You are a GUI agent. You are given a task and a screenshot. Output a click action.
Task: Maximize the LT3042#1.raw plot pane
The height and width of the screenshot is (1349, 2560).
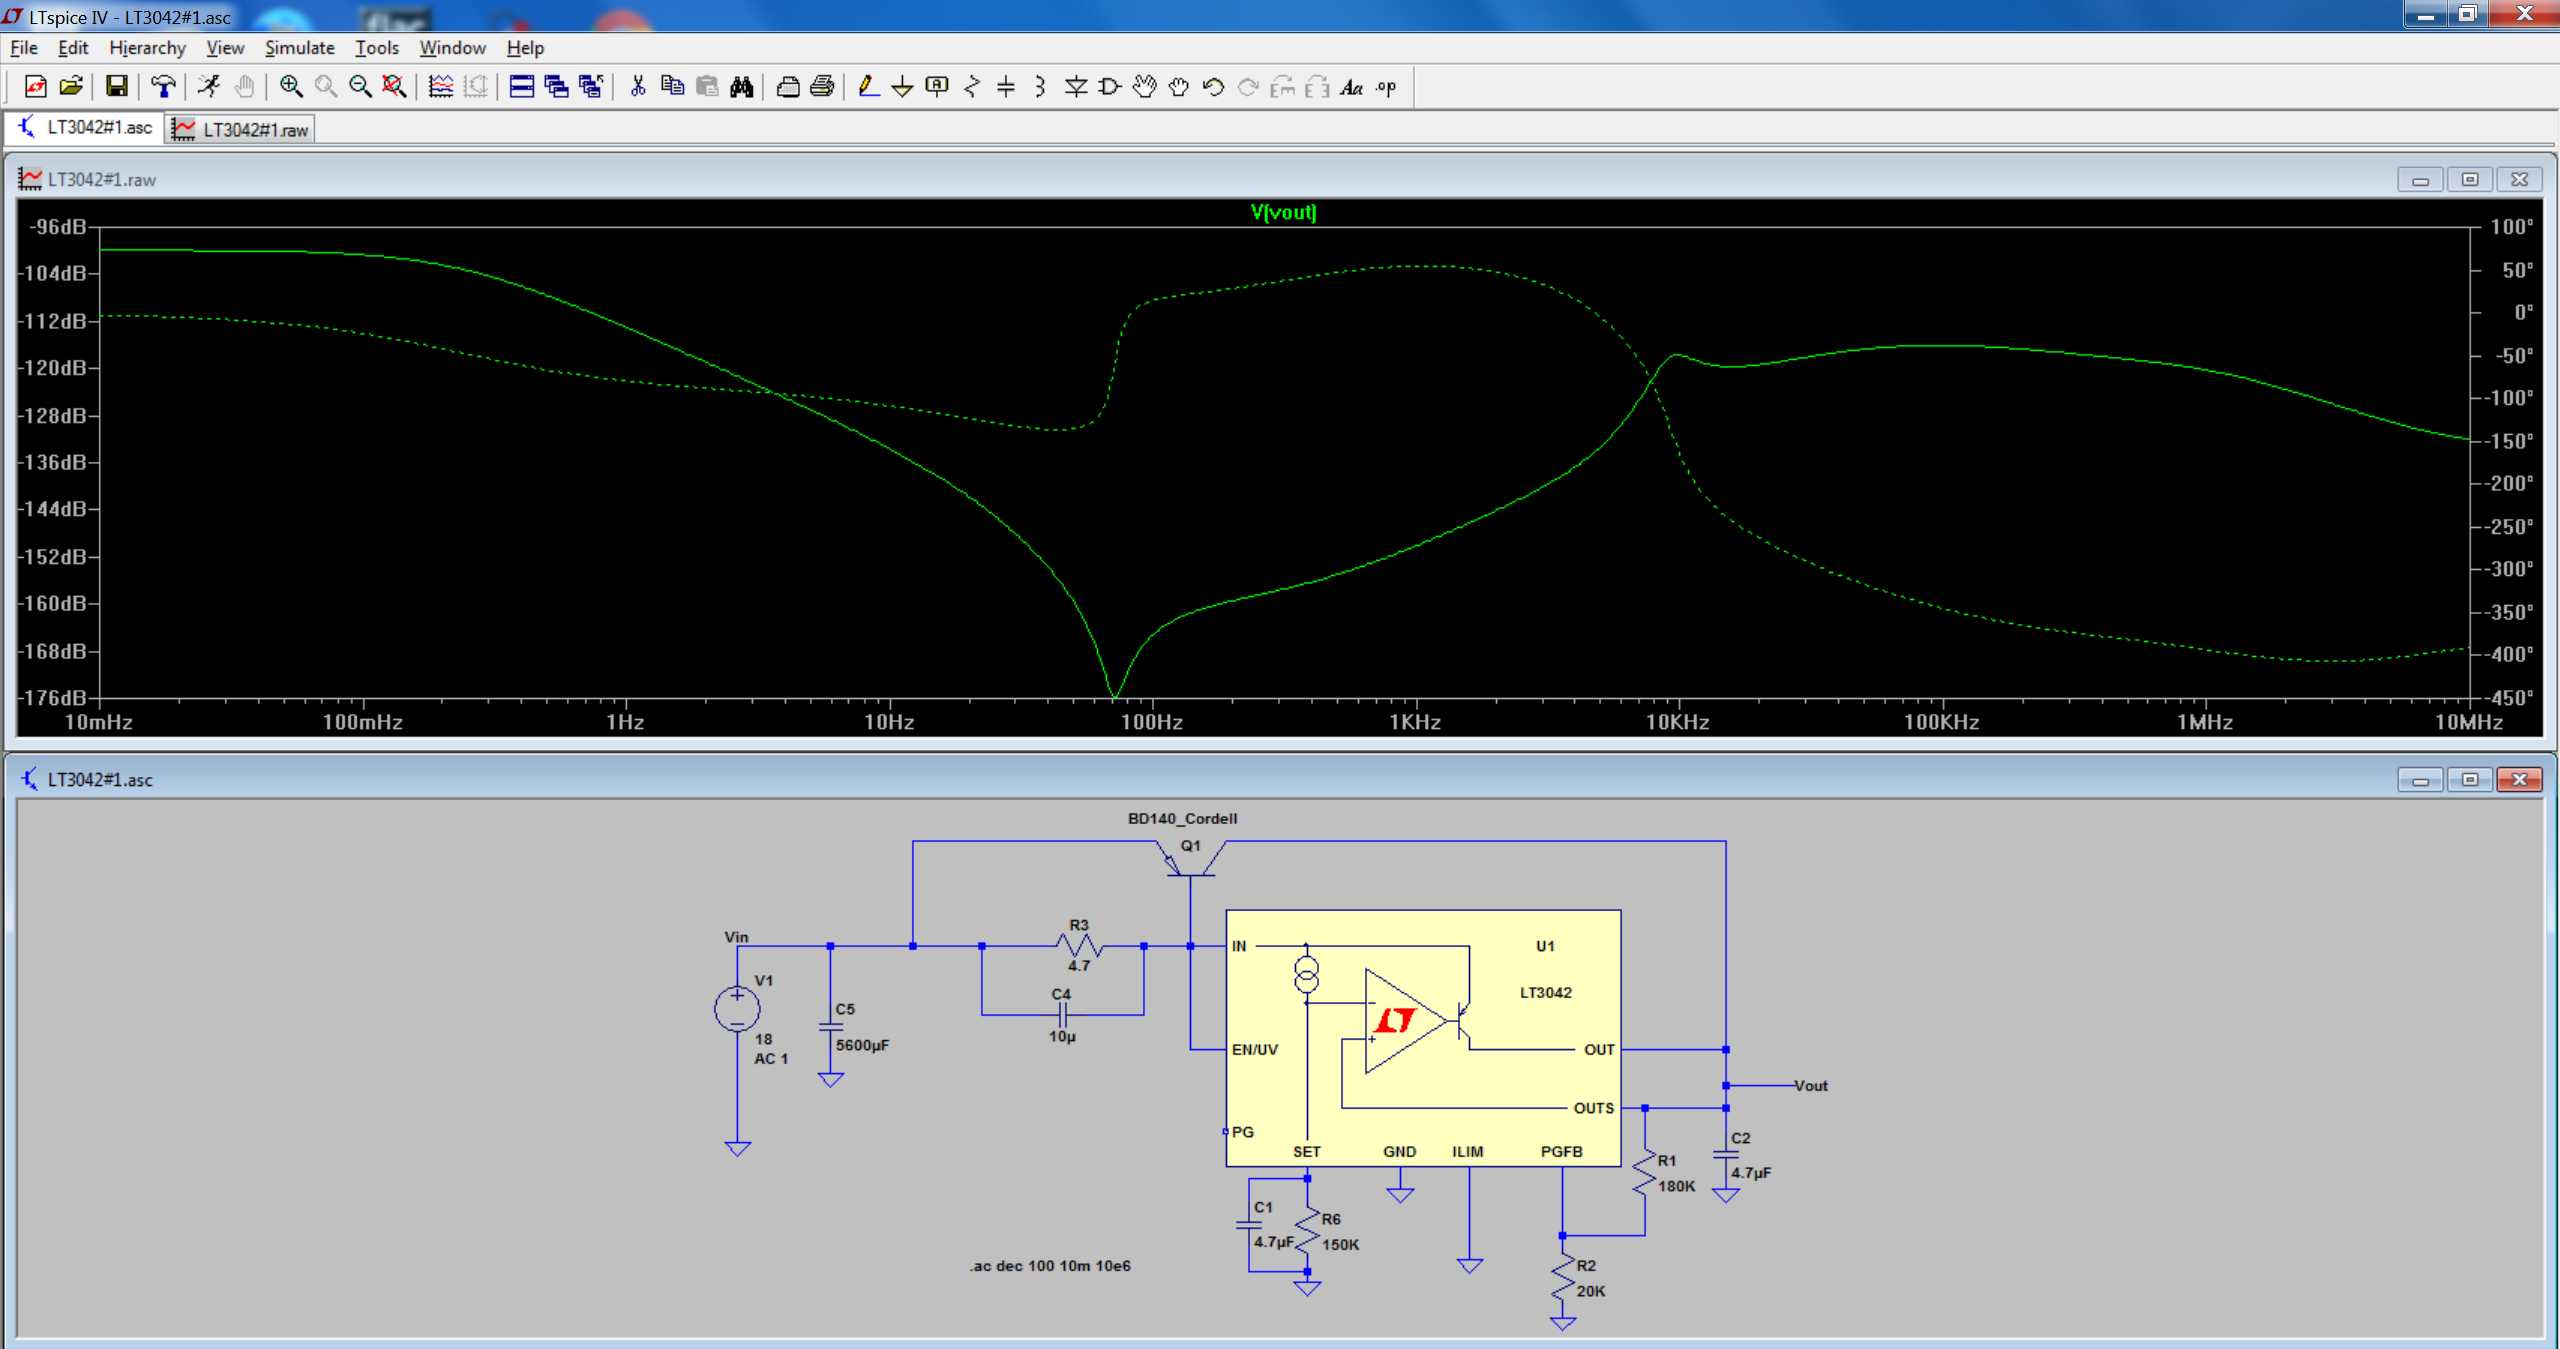2470,179
